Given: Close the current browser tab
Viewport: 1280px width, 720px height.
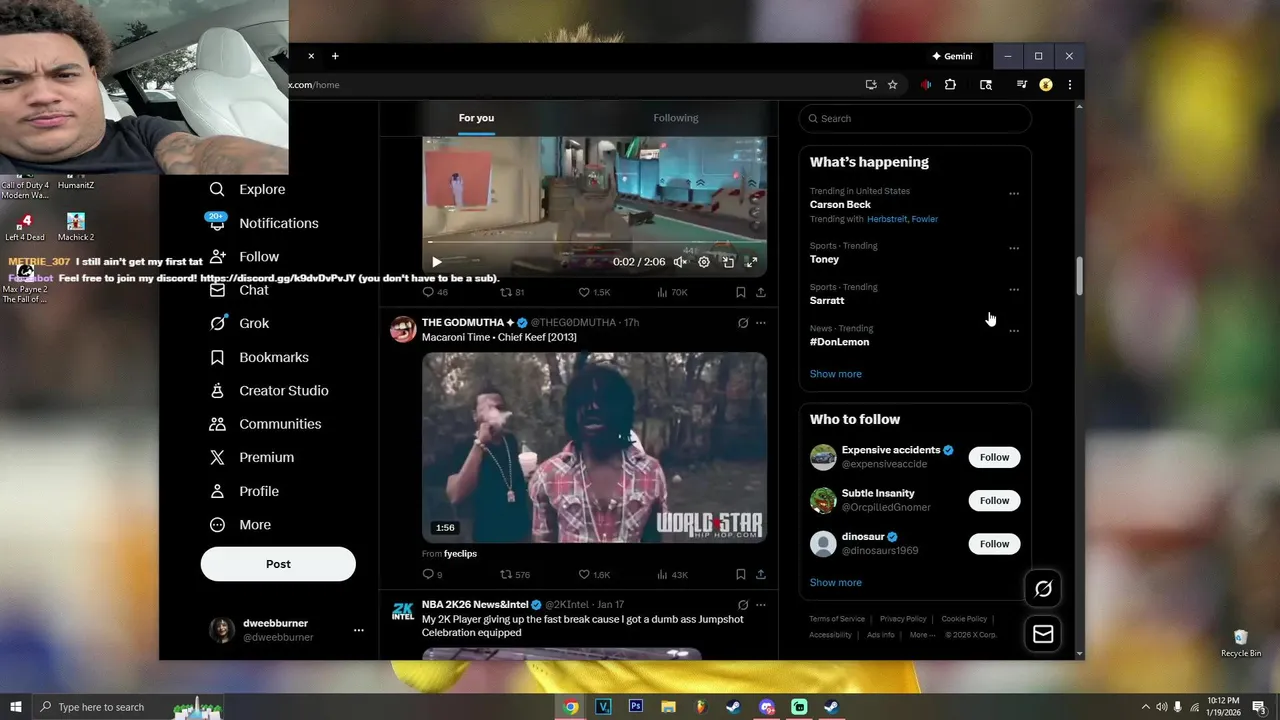Looking at the screenshot, I should (311, 56).
